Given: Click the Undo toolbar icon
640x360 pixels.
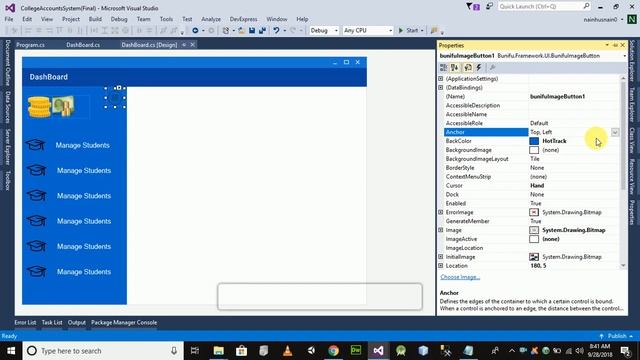Looking at the screenshot, I should point(276,31).
